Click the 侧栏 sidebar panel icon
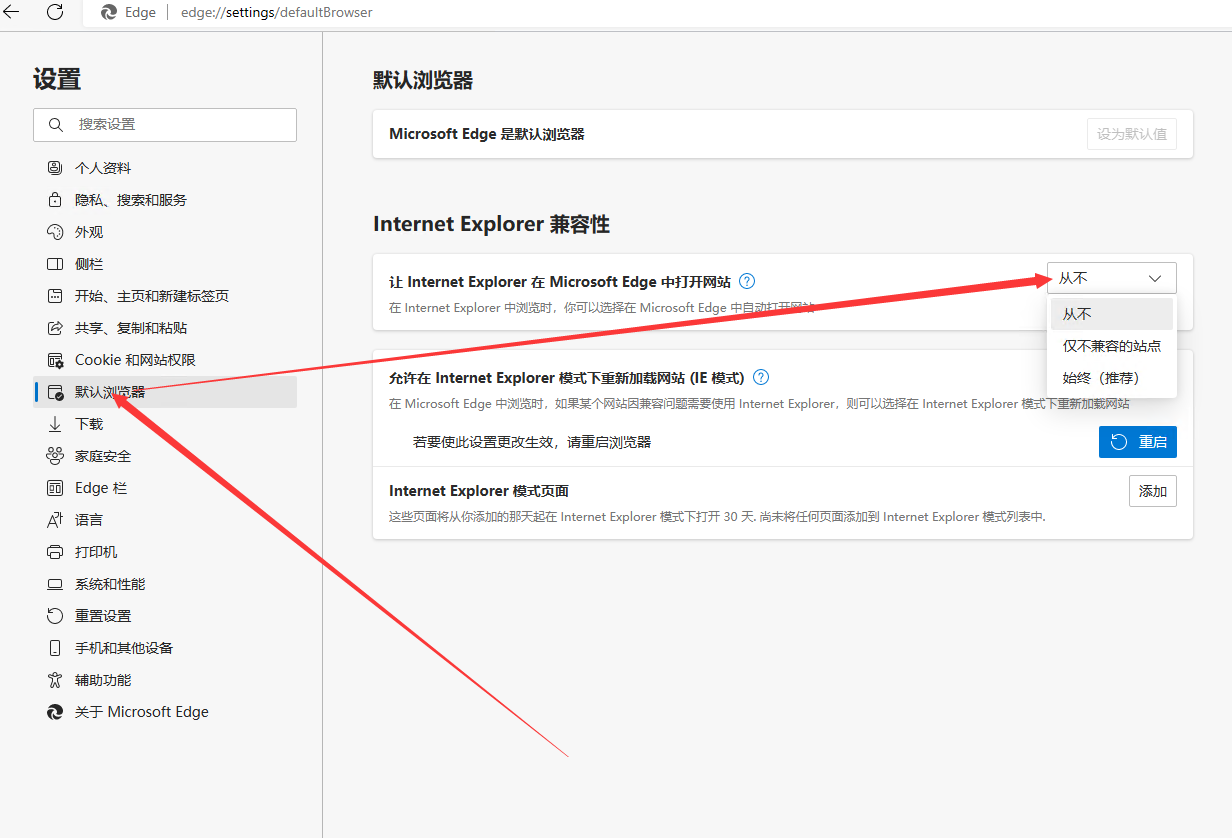This screenshot has height=838, width=1232. pyautogui.click(x=55, y=264)
